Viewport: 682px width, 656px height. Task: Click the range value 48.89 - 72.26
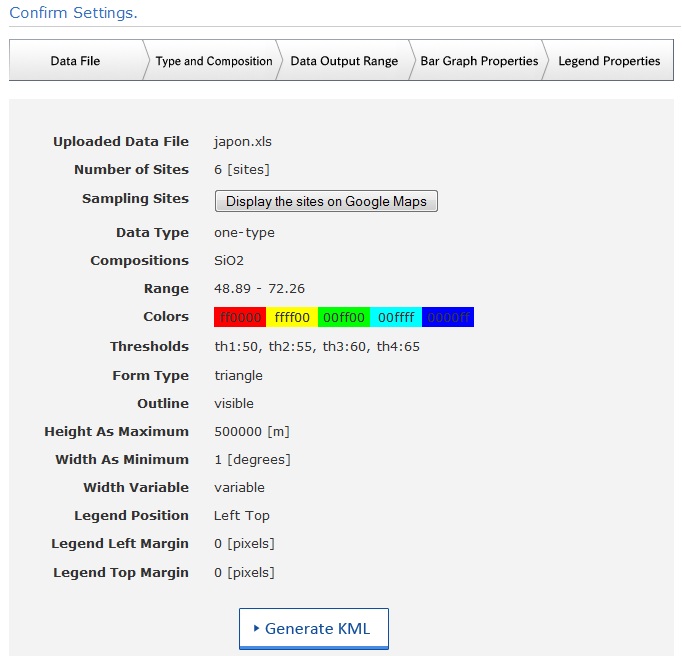[x=259, y=289]
